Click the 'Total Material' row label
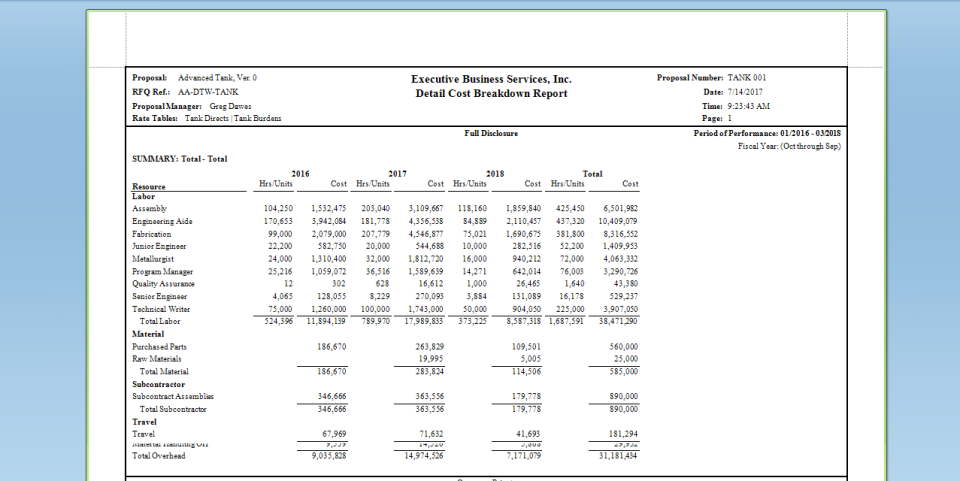Viewport: 960px width, 481px height. coord(164,371)
